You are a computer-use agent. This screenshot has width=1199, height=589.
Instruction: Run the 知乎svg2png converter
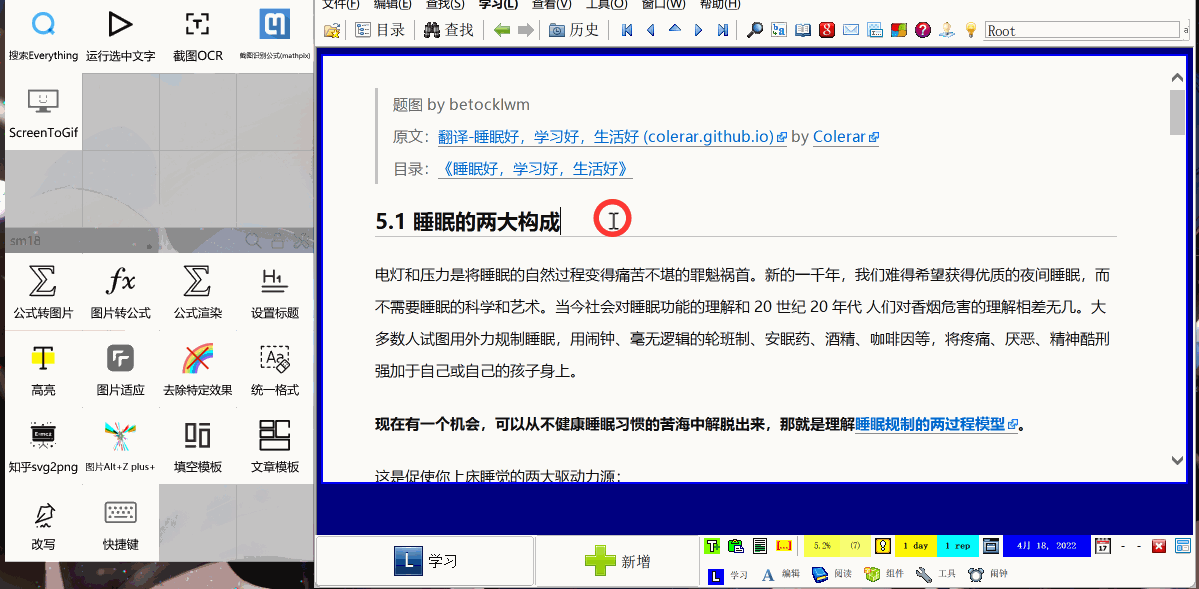44,446
